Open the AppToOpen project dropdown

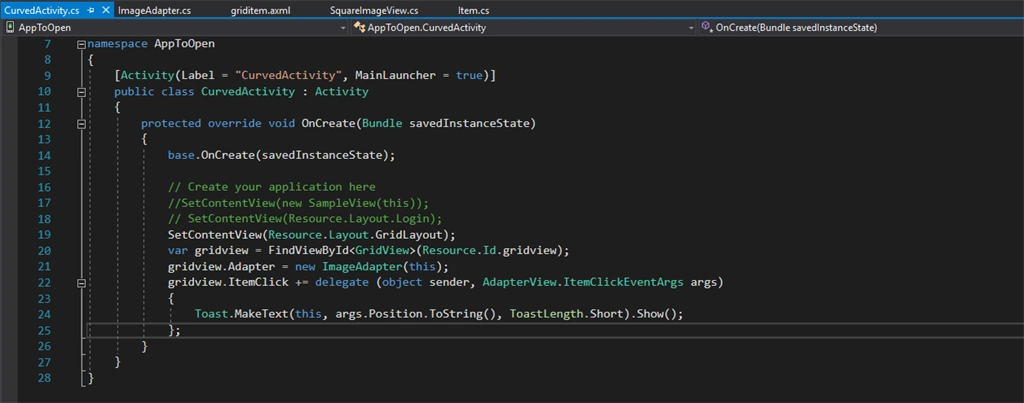(x=344, y=28)
